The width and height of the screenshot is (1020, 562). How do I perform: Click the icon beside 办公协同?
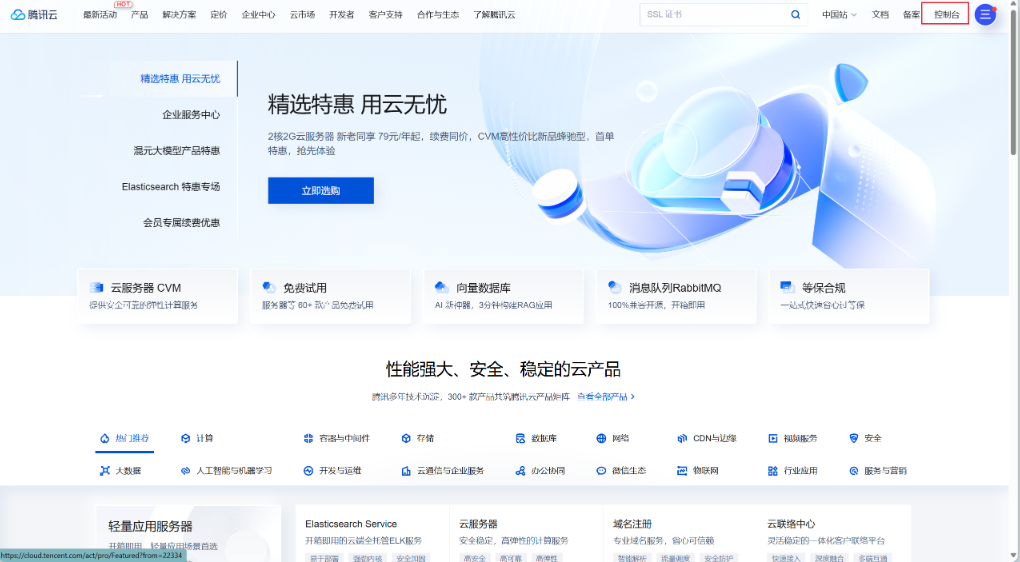coord(520,470)
